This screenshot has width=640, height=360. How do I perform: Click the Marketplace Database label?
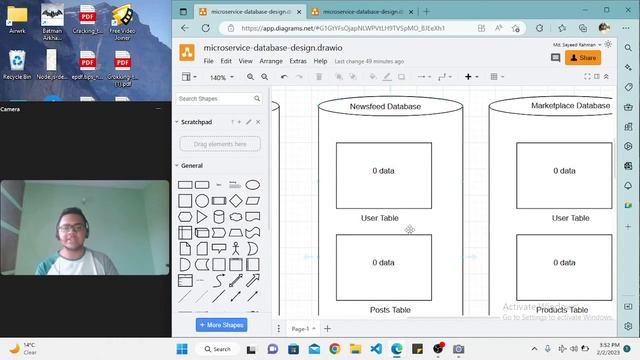pos(571,106)
